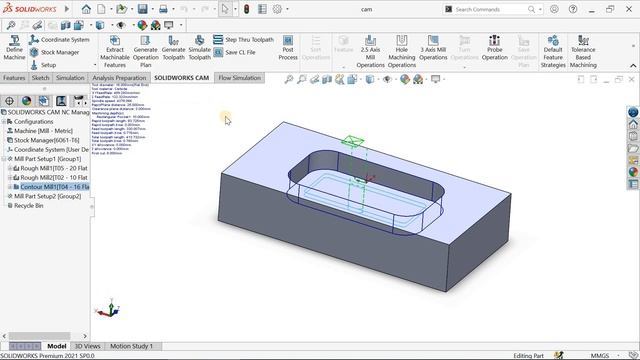Screen dimensions: 640x360
Task: Expand the Search Commands dropdown
Action: pos(540,9)
